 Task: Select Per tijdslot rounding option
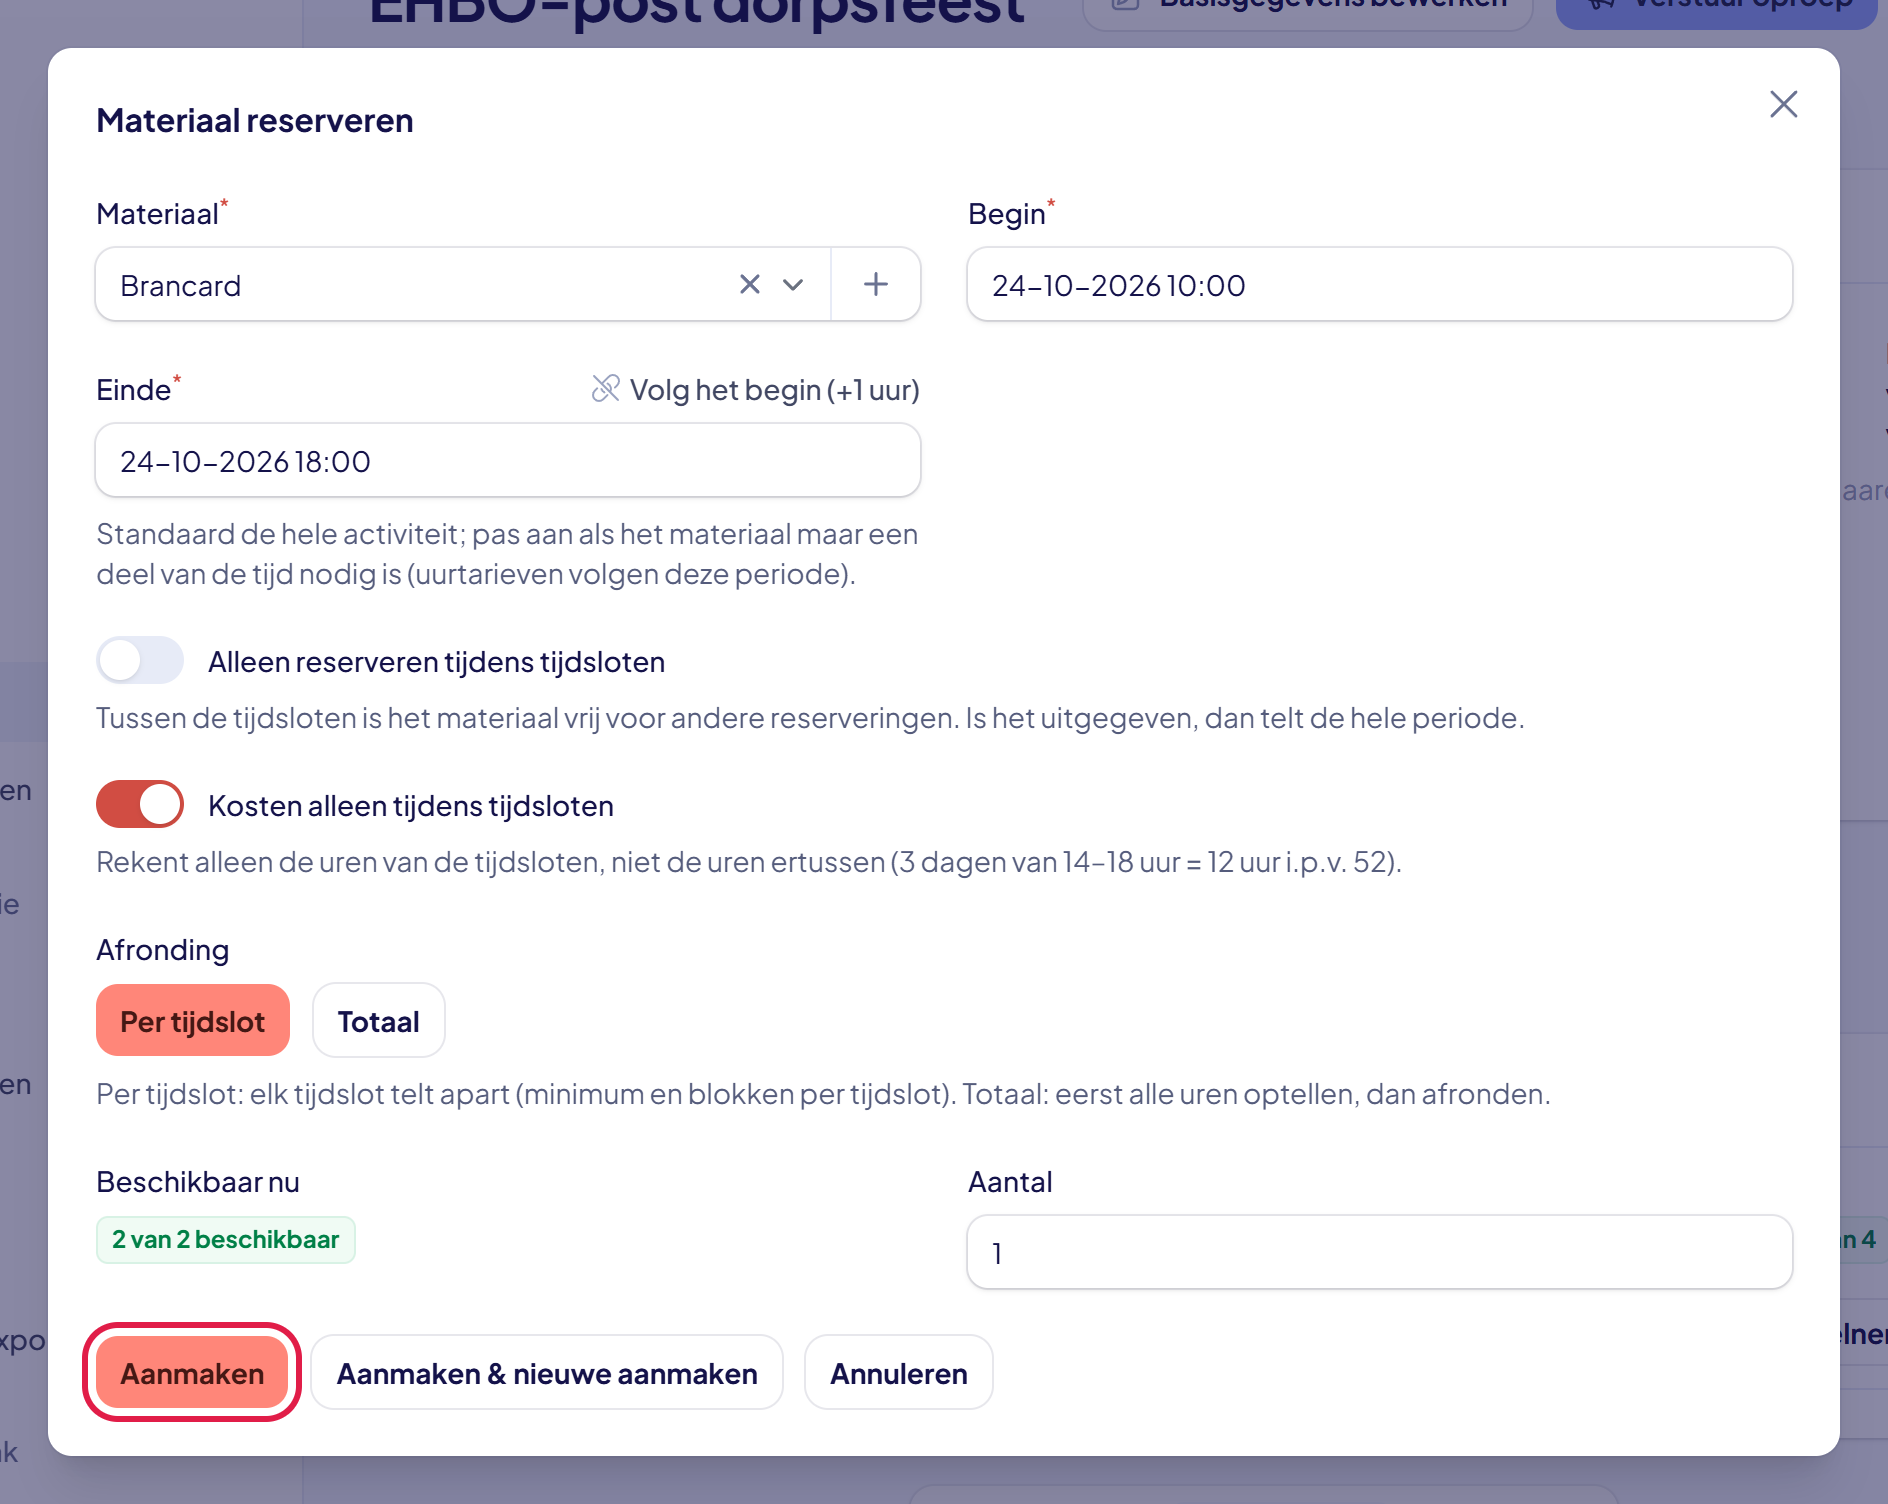[x=193, y=1021]
